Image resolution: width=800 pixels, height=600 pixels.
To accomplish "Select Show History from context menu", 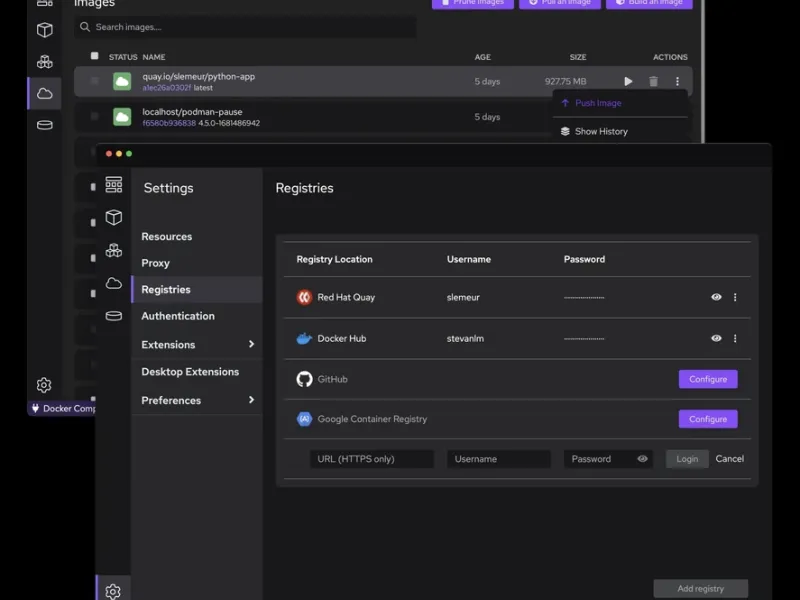I will [601, 131].
